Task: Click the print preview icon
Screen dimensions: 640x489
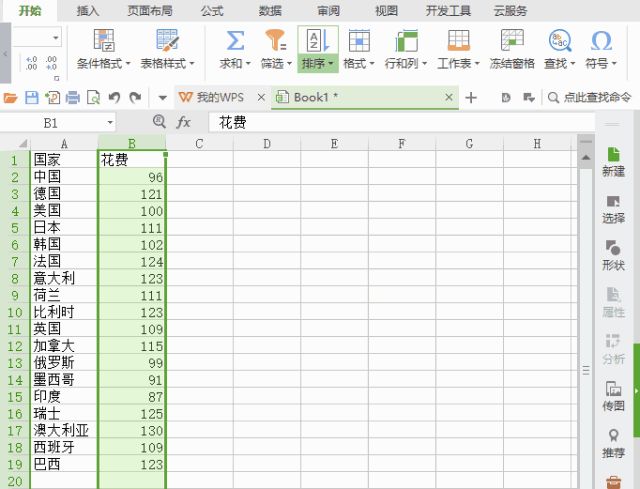Action: (93, 98)
